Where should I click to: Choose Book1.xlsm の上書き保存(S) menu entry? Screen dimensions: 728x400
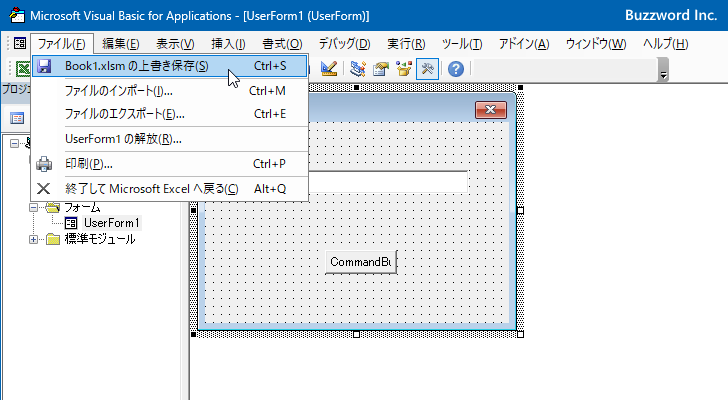coord(170,66)
